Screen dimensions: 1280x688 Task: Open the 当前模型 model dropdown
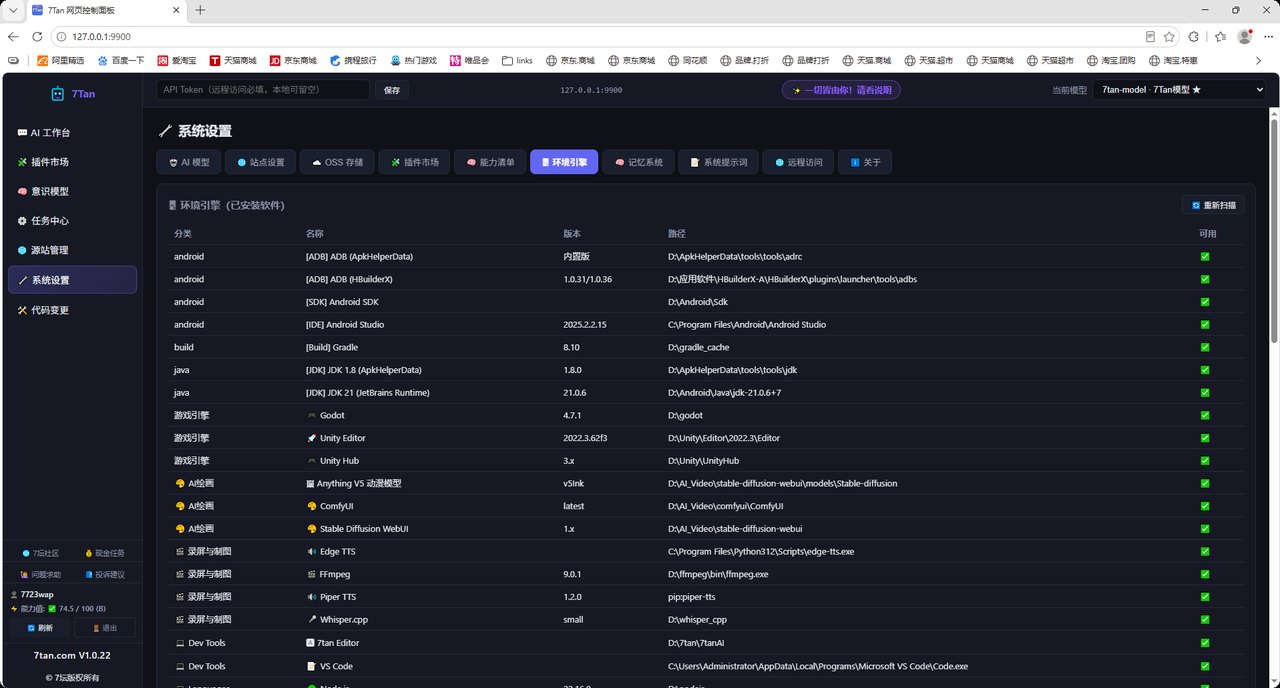(1179, 90)
